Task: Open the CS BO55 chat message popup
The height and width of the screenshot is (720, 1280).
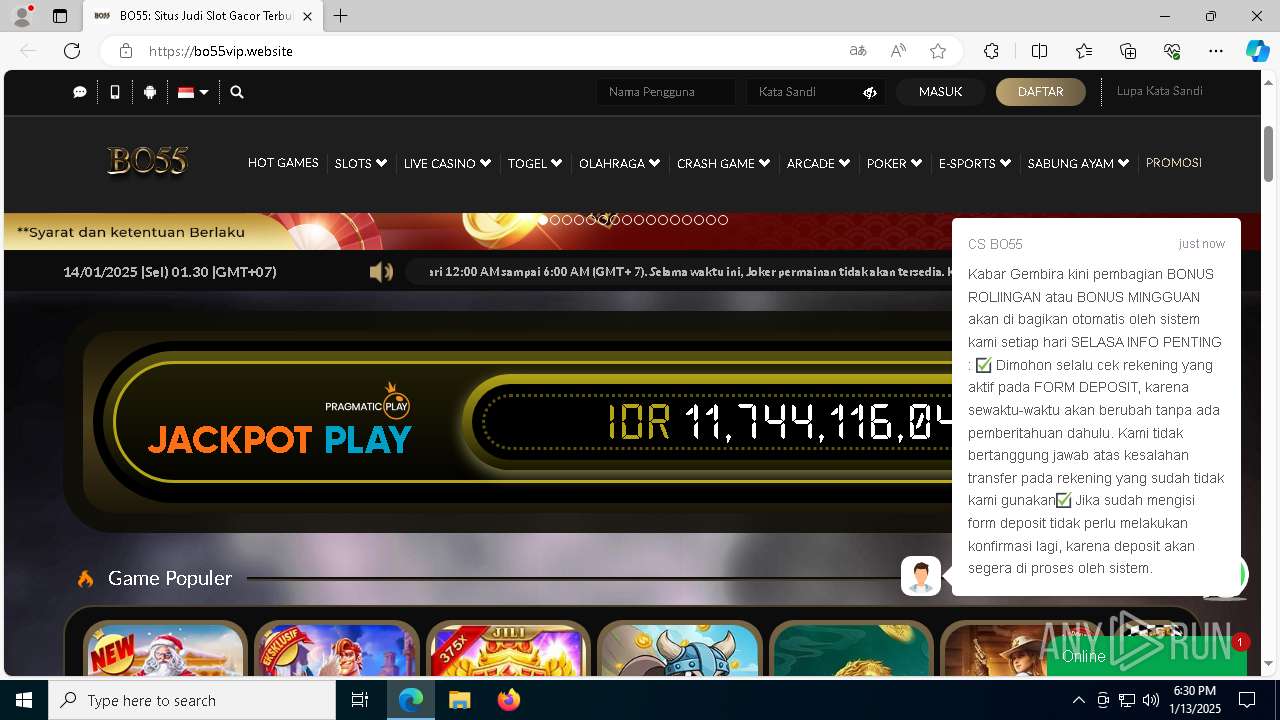Action: [x=1096, y=406]
